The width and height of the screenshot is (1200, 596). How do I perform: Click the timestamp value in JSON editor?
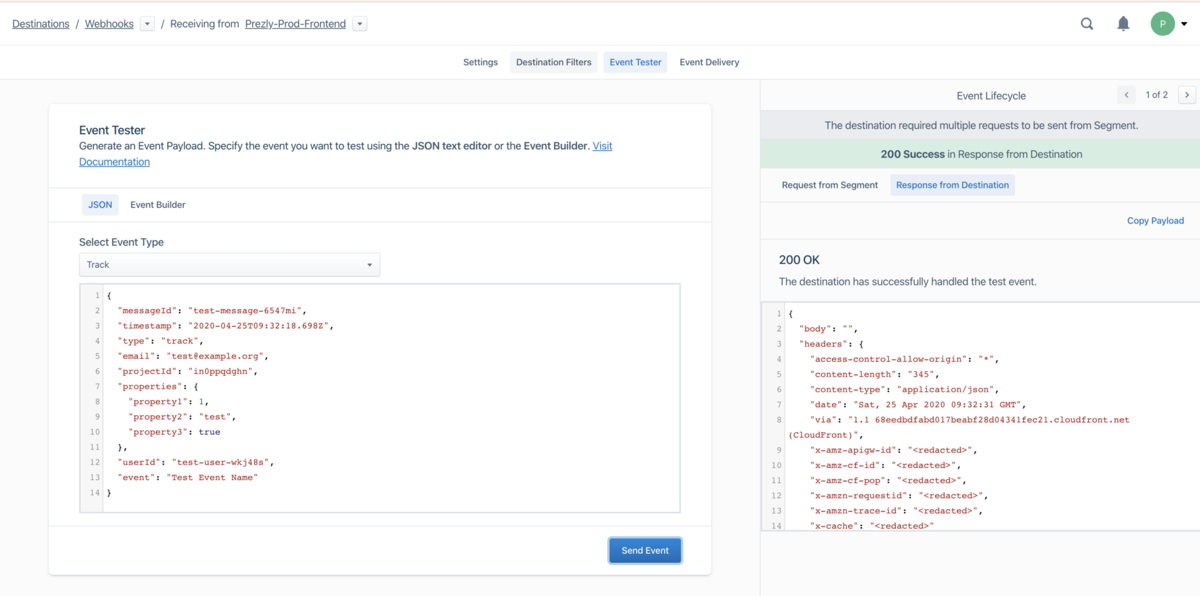[260, 326]
